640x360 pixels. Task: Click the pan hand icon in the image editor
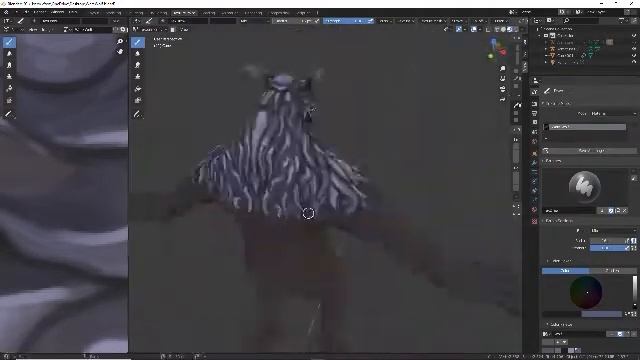120,51
